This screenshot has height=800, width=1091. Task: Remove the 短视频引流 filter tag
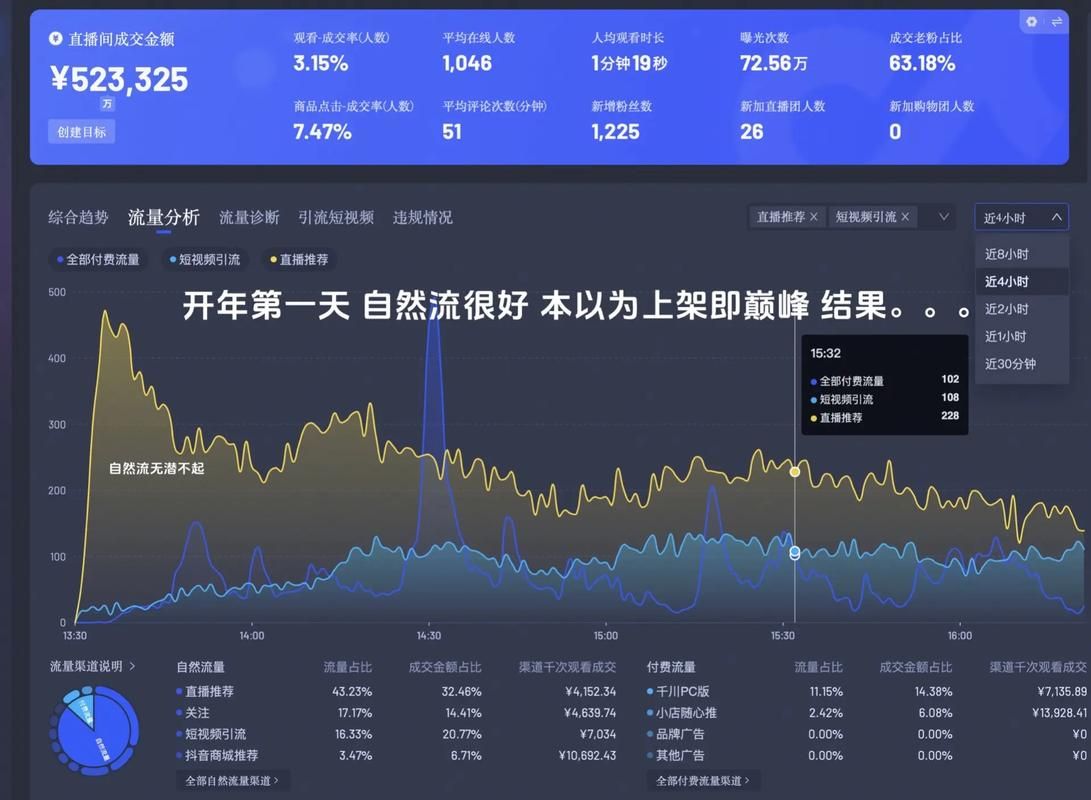(905, 217)
